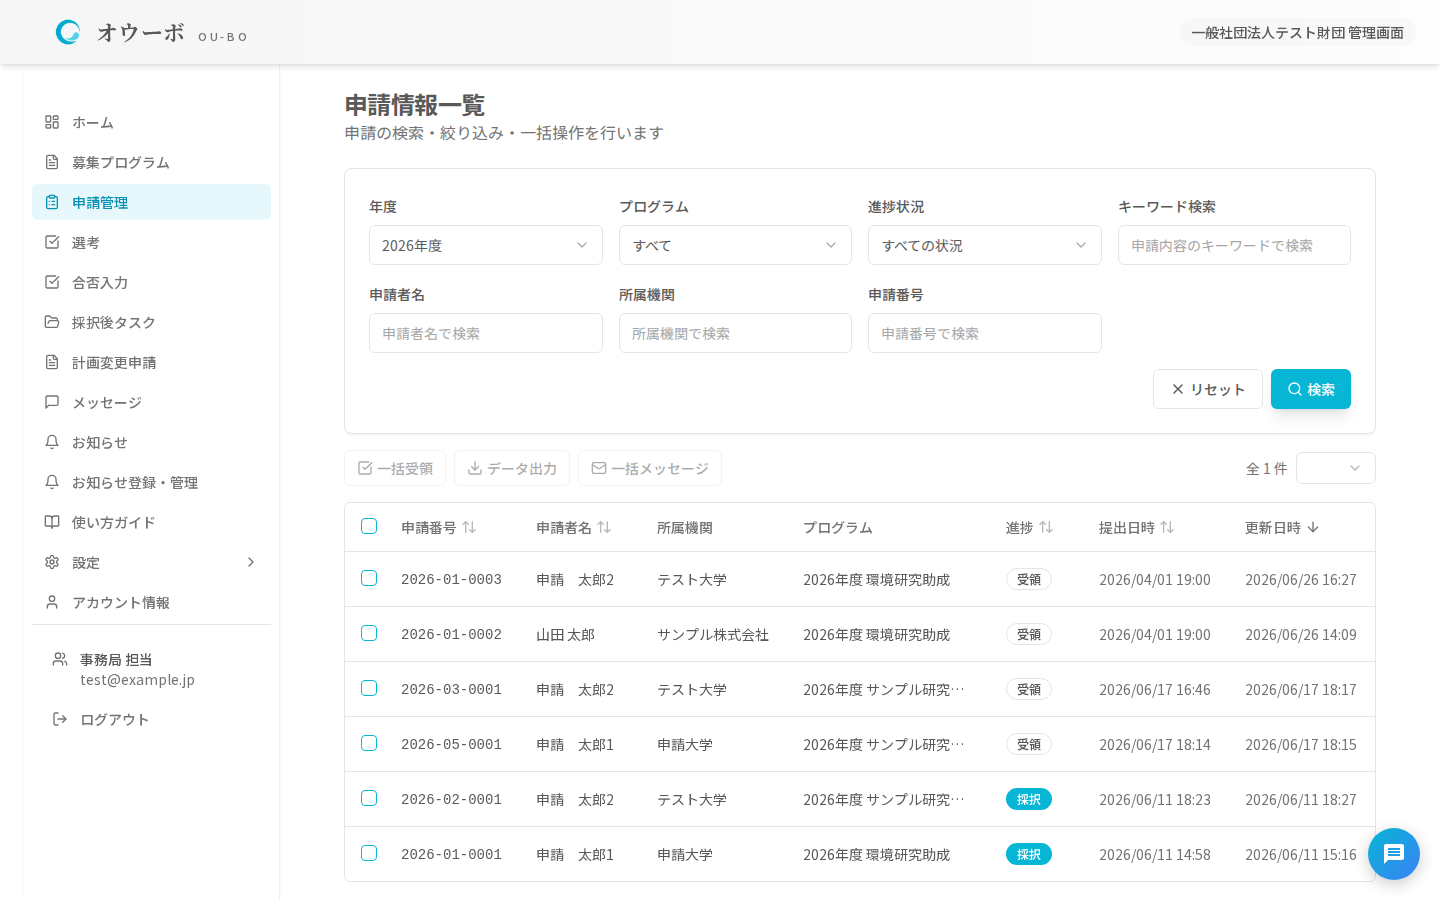
Task: Click the 設定 gear icon
Action: [52, 562]
